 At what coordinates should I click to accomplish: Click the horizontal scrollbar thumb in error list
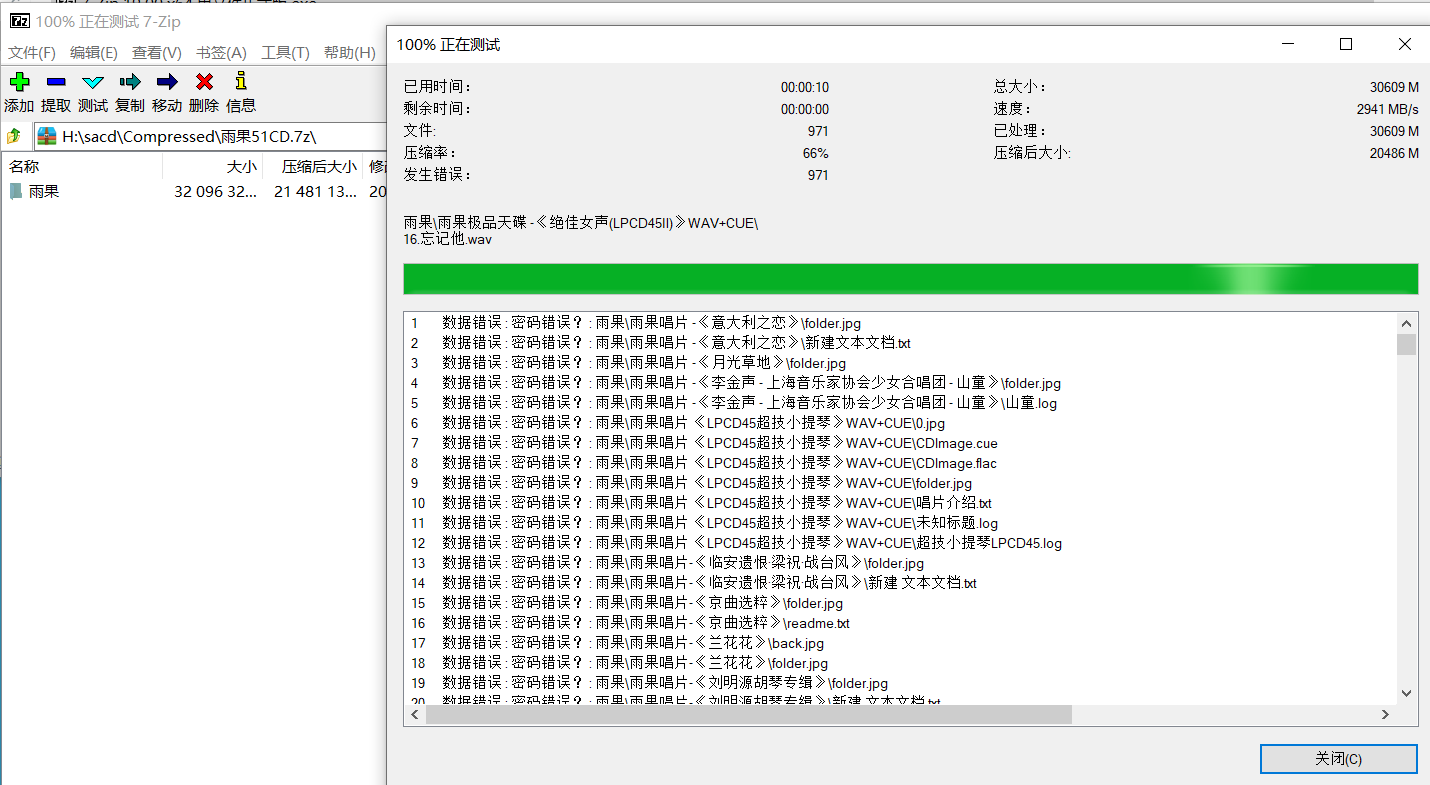point(748,714)
